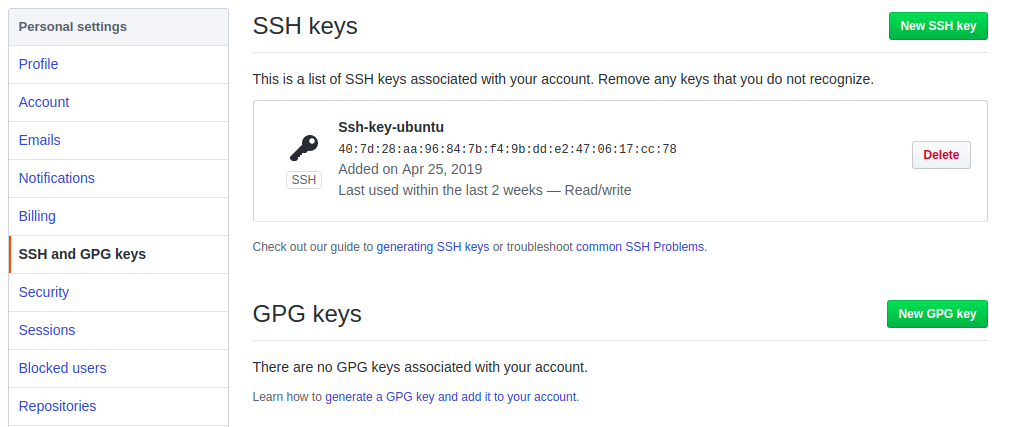Open the Sessions page
The width and height of the screenshot is (1035, 427).
pyautogui.click(x=47, y=330)
